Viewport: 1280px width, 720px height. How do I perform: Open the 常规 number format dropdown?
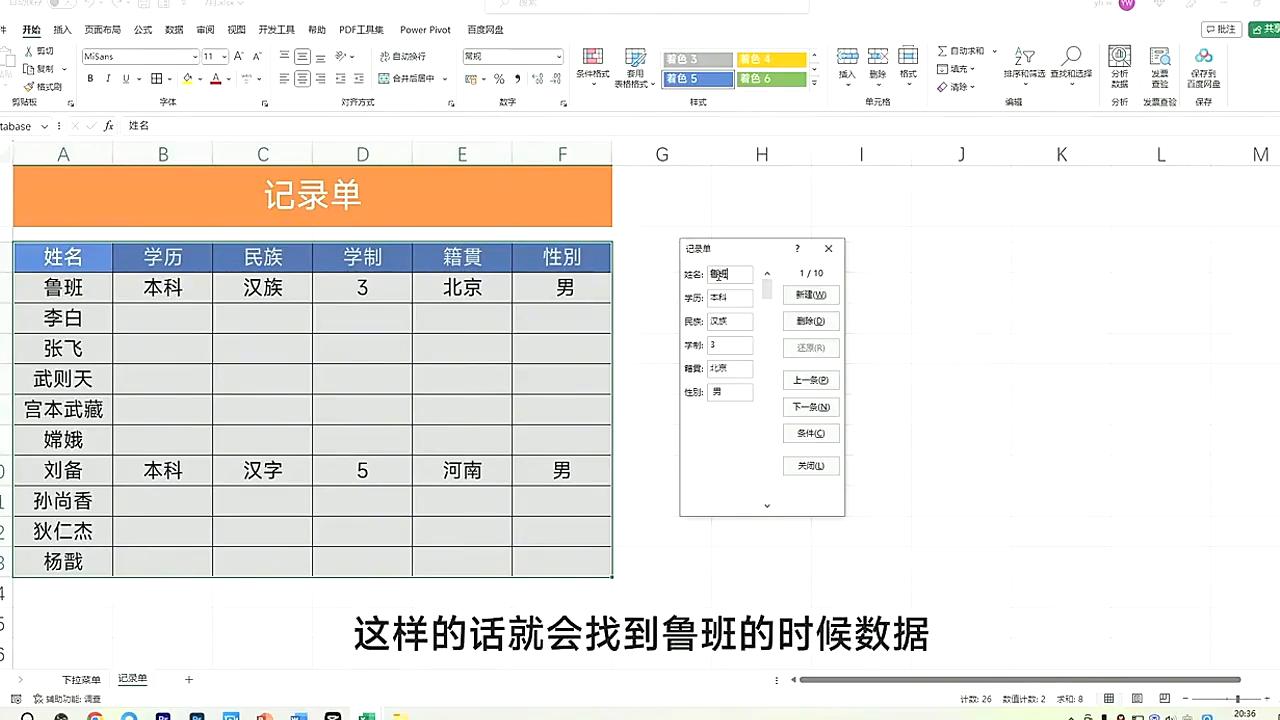point(557,56)
